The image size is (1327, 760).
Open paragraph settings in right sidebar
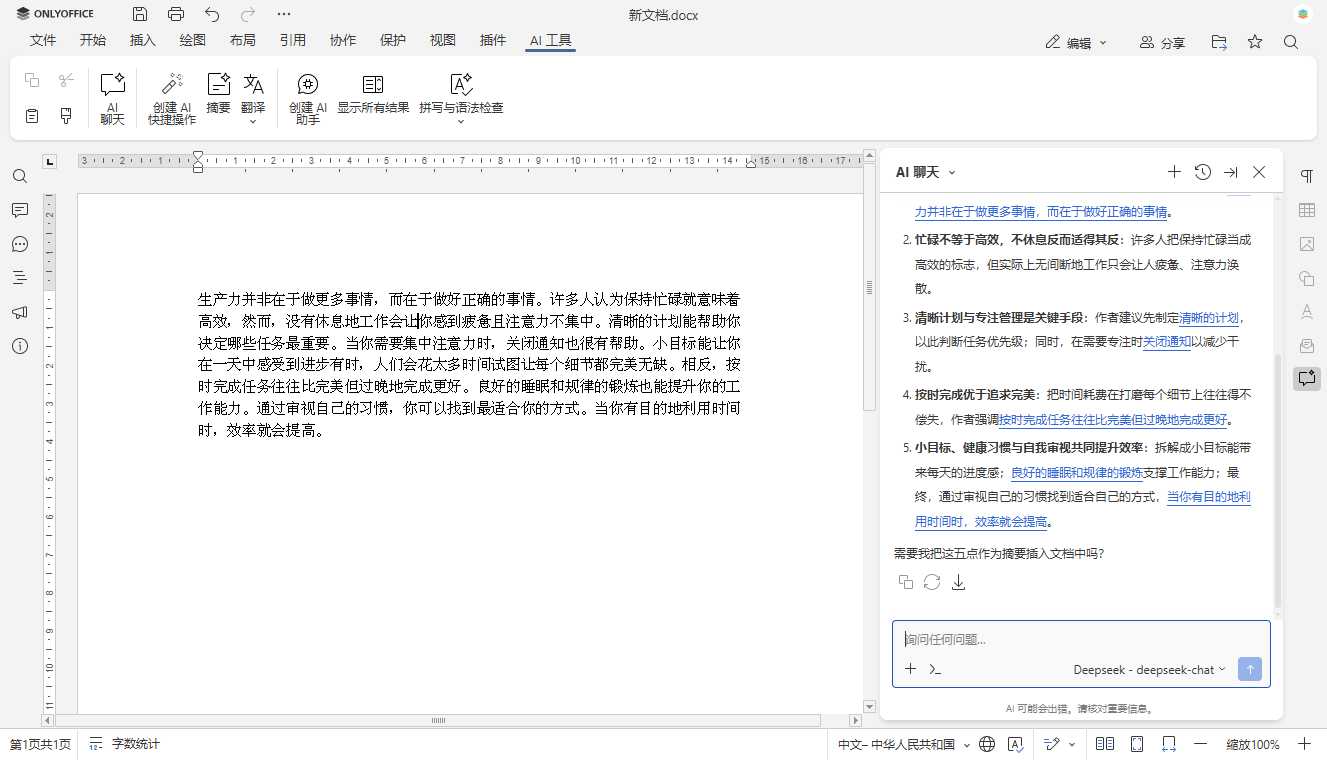tap(1306, 176)
